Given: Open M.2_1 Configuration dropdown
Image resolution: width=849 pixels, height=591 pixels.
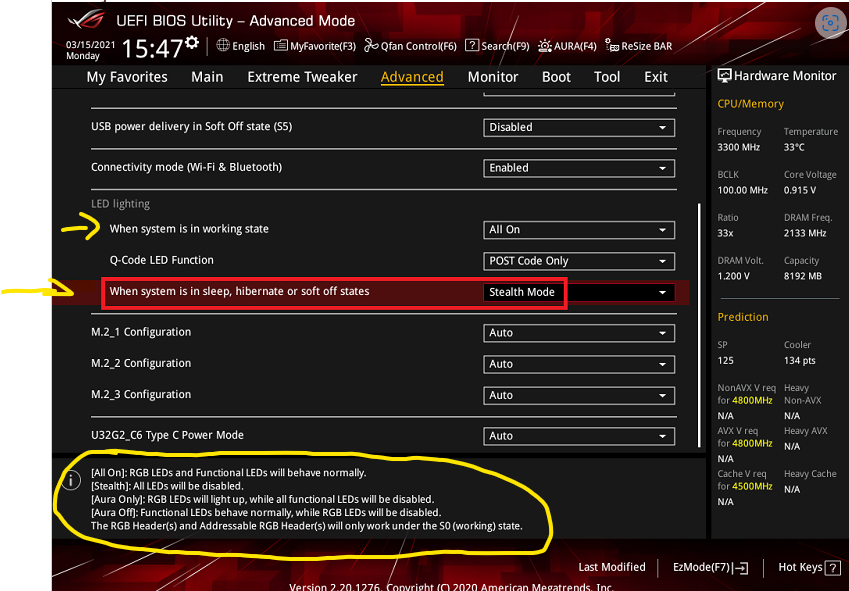Looking at the screenshot, I should (579, 333).
